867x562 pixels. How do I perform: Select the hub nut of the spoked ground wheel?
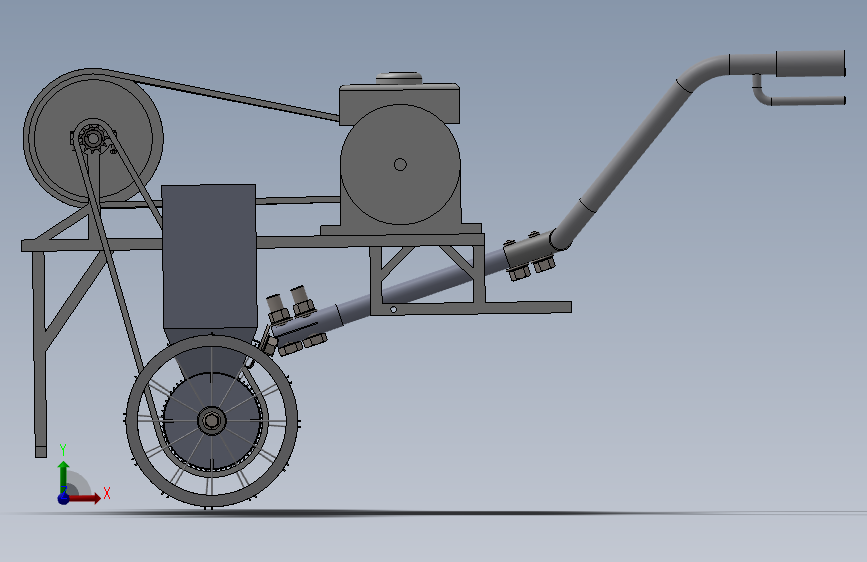pyautogui.click(x=211, y=421)
